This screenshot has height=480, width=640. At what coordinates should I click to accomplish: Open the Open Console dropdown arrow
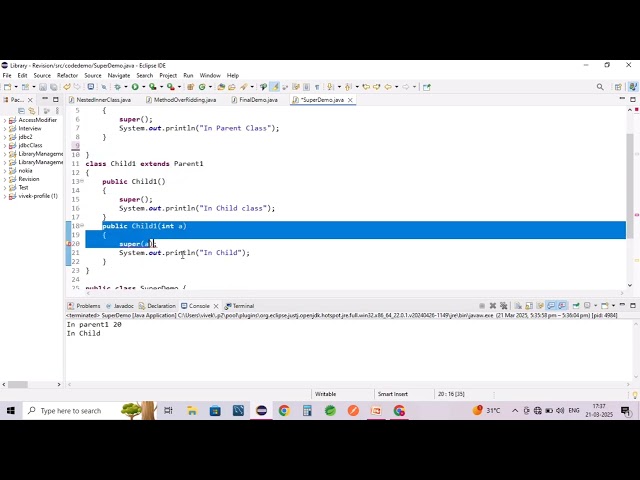click(x=613, y=306)
